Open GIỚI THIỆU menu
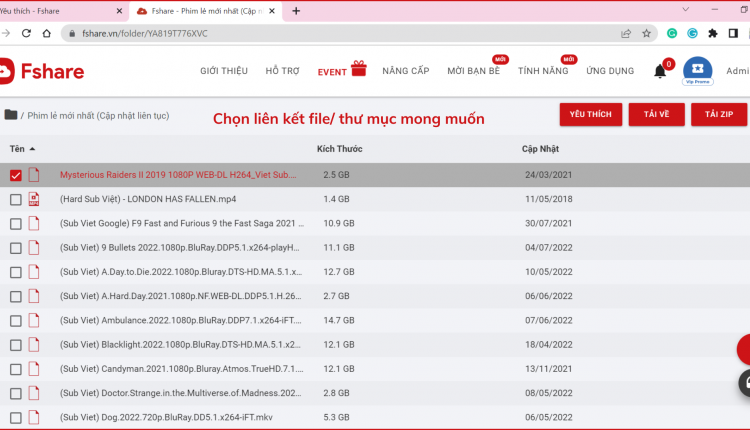 pos(224,71)
